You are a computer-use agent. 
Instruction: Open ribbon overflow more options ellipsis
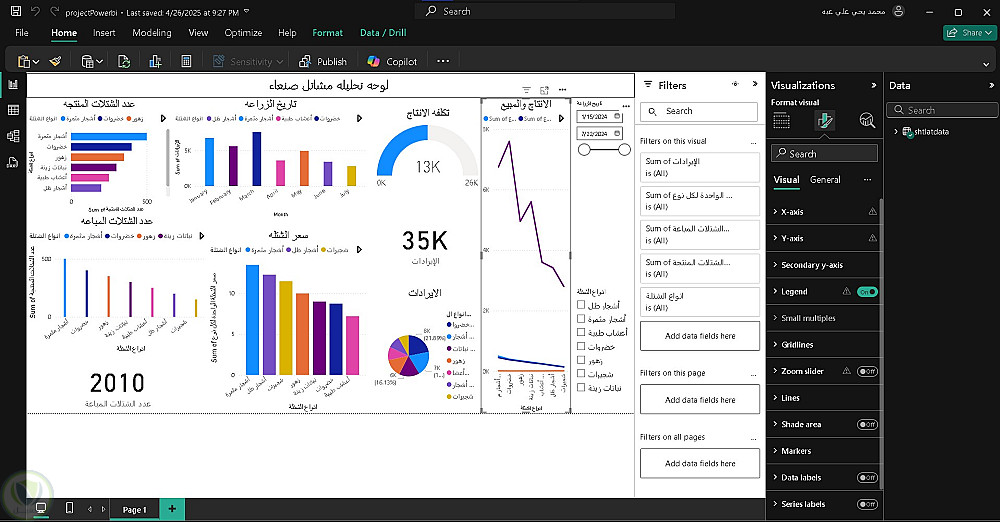(443, 61)
